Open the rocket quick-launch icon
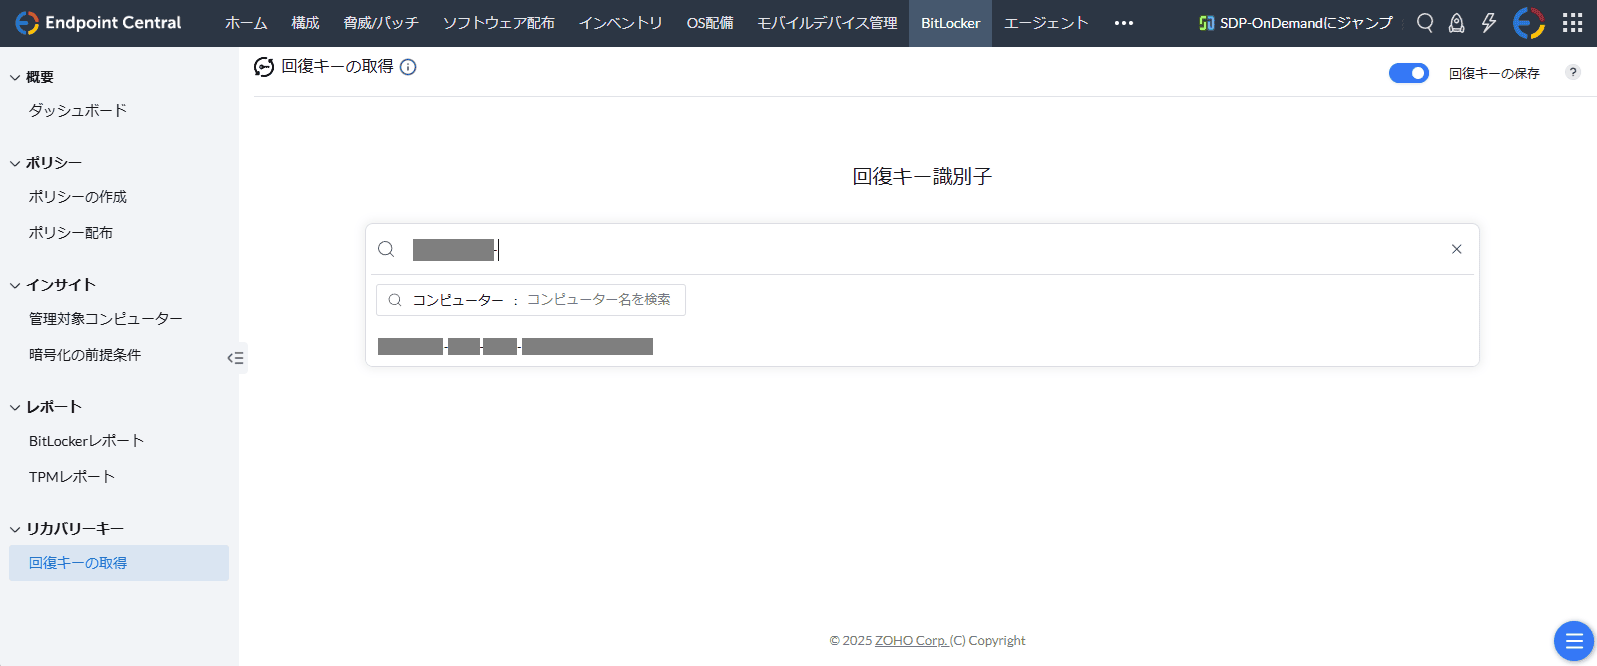The image size is (1597, 666). point(1457,23)
